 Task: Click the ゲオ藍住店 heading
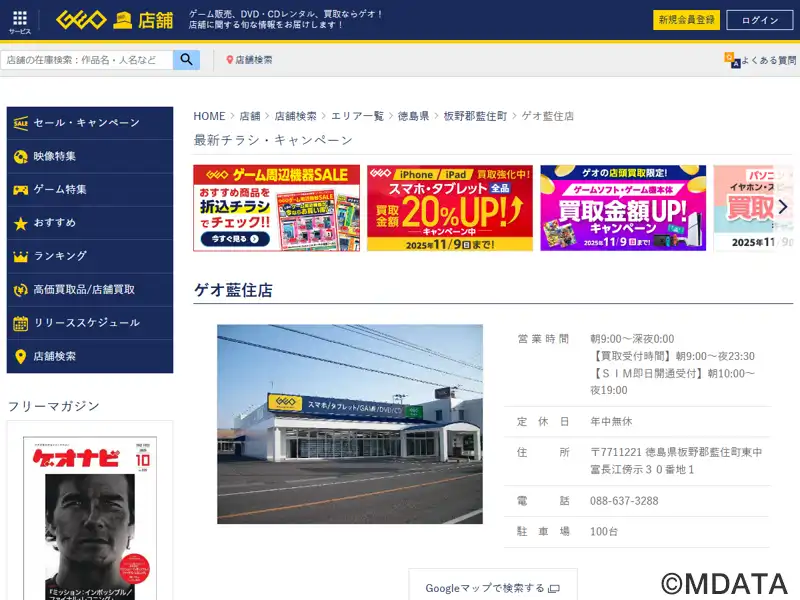click(233, 290)
